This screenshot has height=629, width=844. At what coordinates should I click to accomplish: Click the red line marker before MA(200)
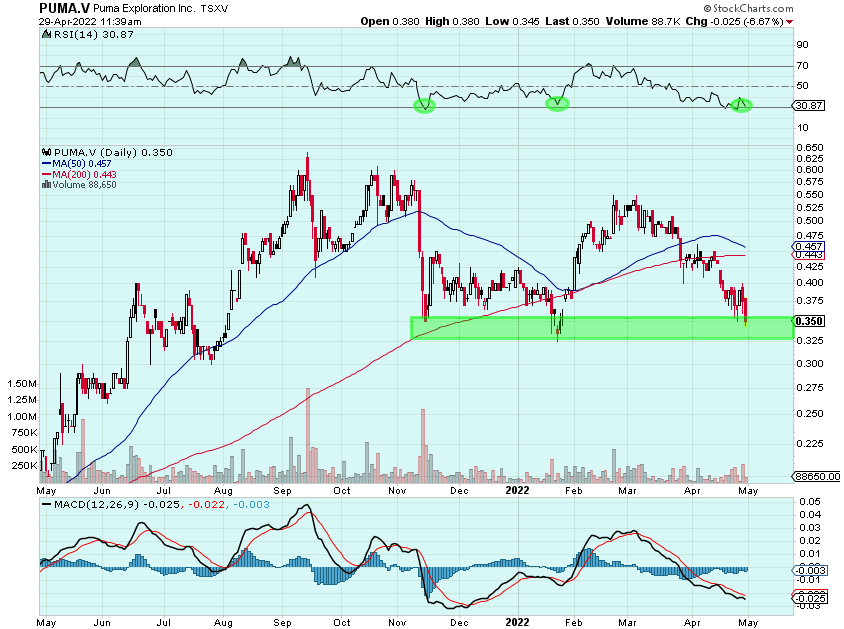(x=46, y=174)
